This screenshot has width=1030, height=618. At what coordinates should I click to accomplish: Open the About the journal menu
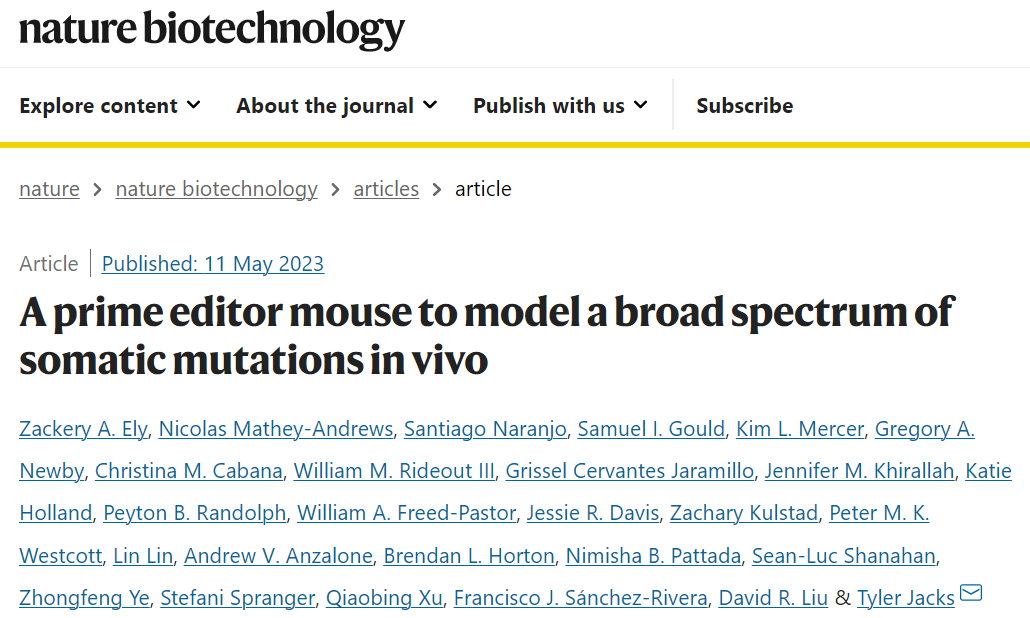pos(337,106)
